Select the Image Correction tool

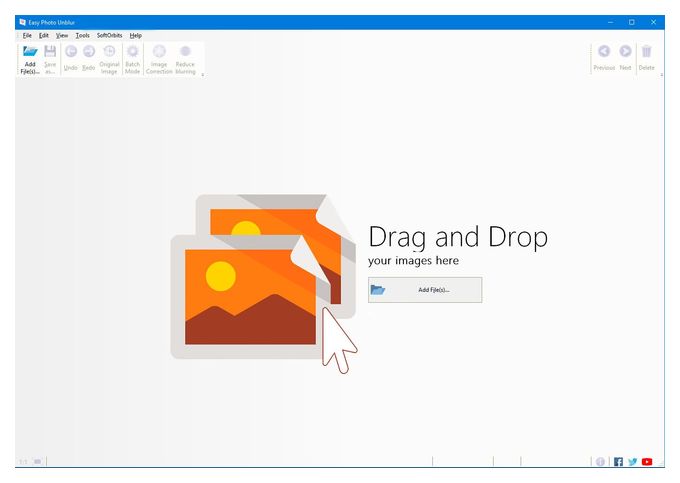tap(159, 59)
